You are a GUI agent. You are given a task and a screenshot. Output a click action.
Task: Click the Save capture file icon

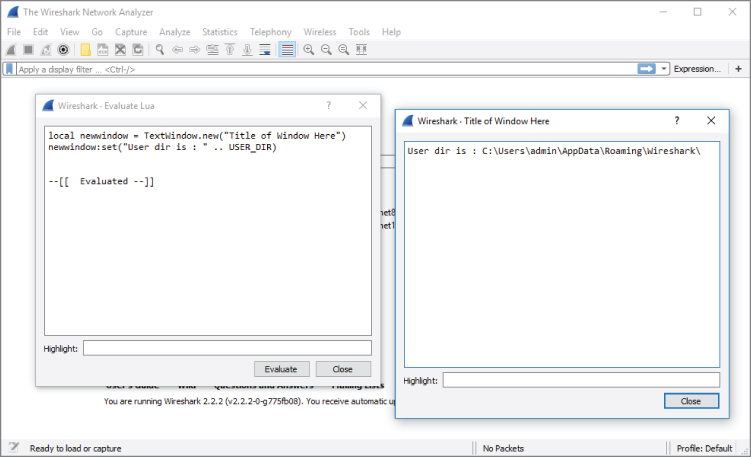click(x=102, y=49)
